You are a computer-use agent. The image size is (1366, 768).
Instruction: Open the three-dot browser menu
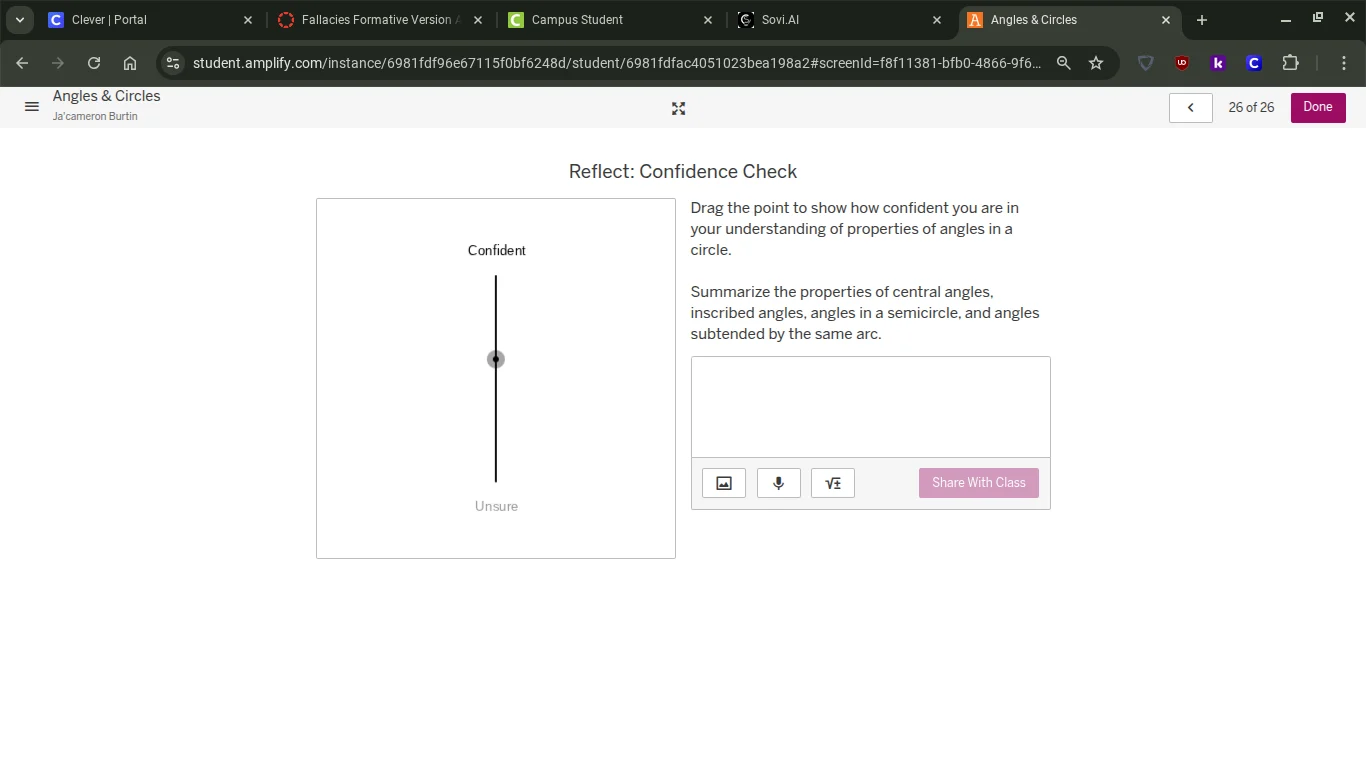pos(1344,62)
